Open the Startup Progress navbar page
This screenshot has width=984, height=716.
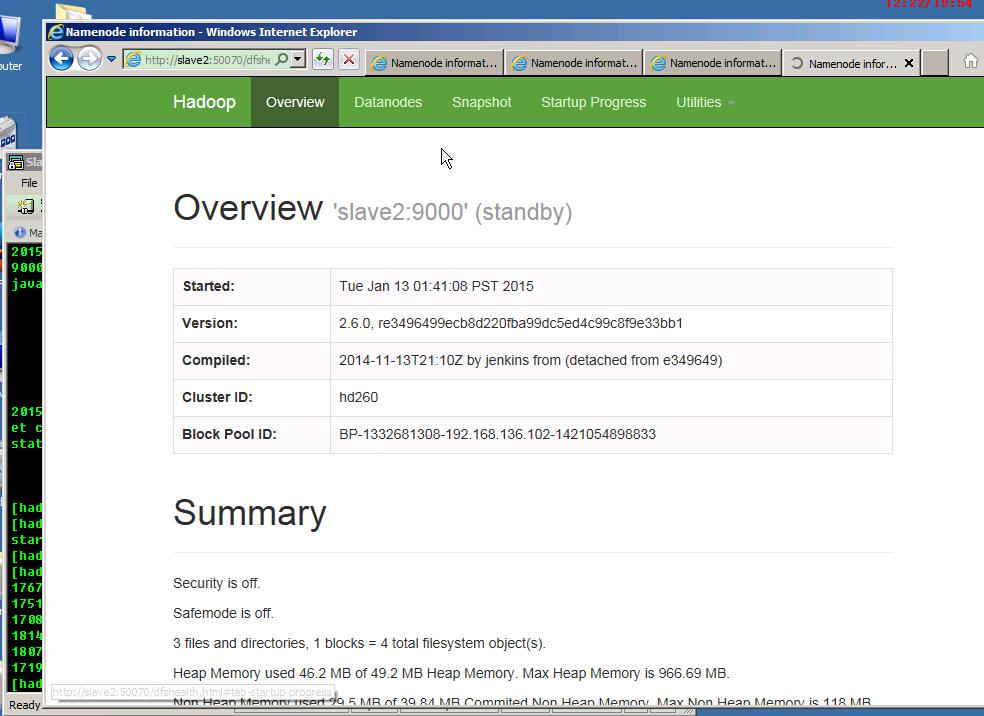point(593,102)
